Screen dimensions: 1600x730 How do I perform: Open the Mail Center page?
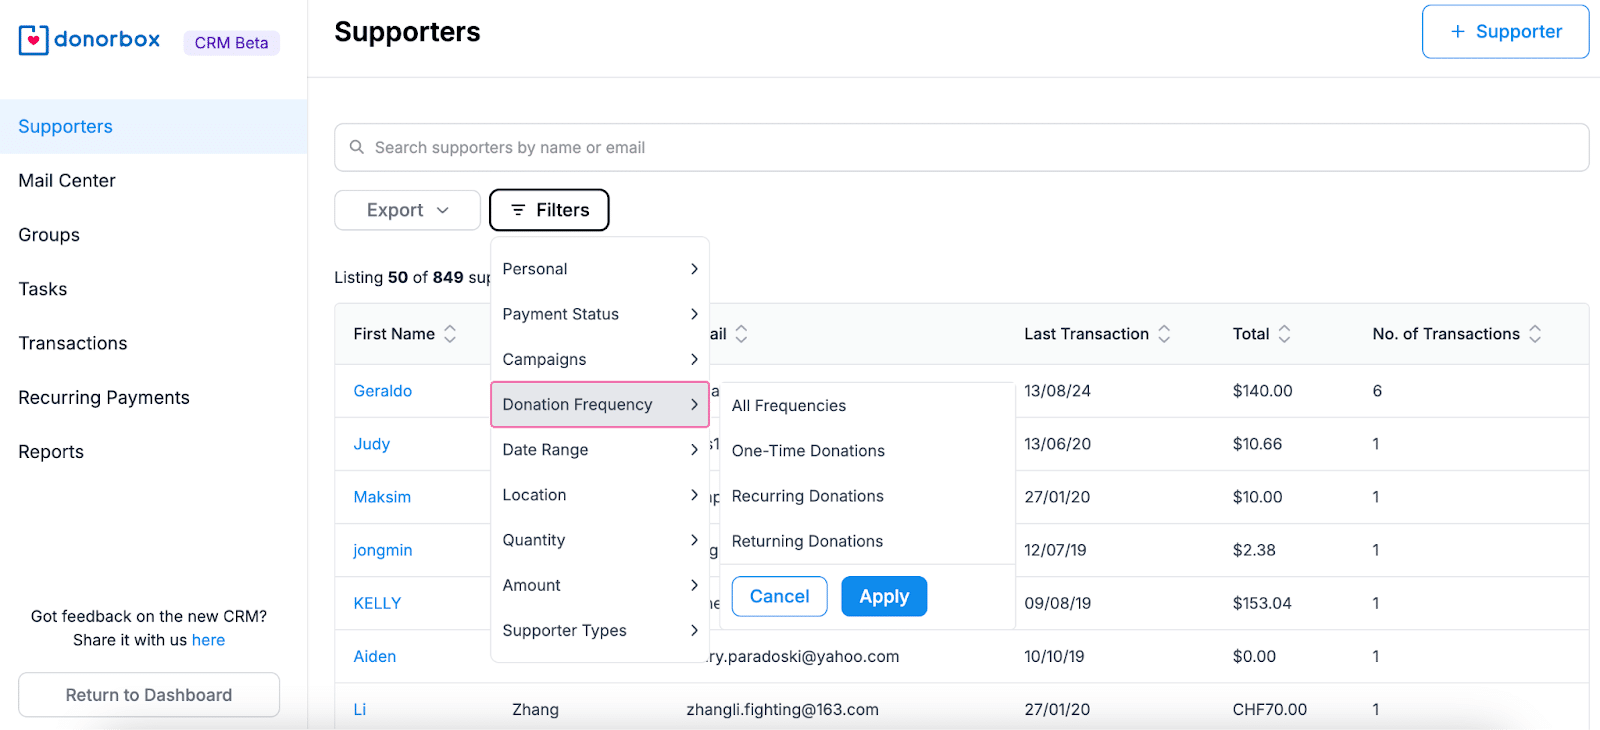click(x=67, y=181)
